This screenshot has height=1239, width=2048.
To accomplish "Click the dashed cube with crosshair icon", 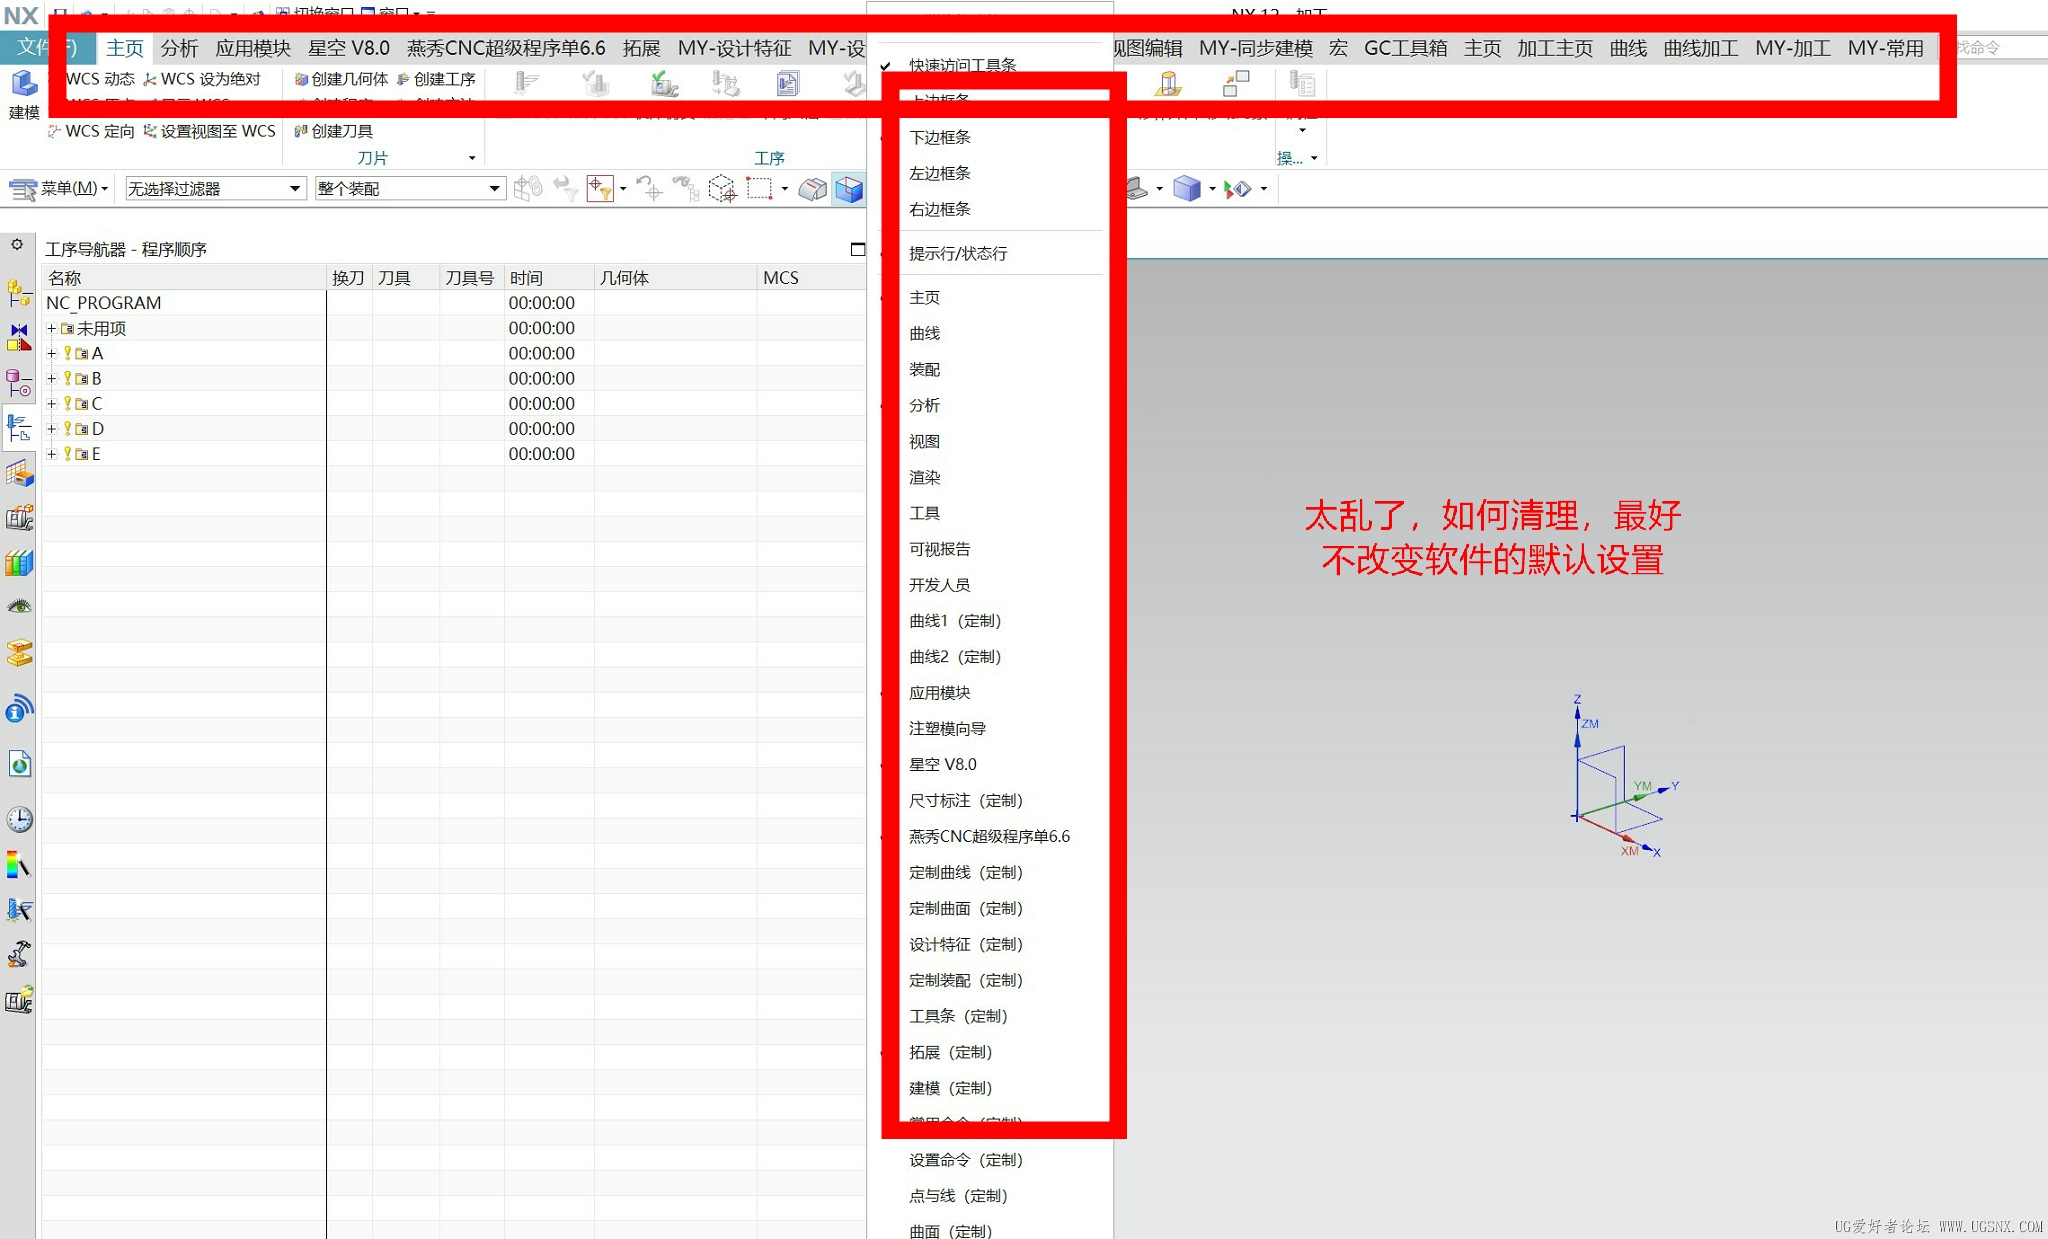I will click(722, 188).
